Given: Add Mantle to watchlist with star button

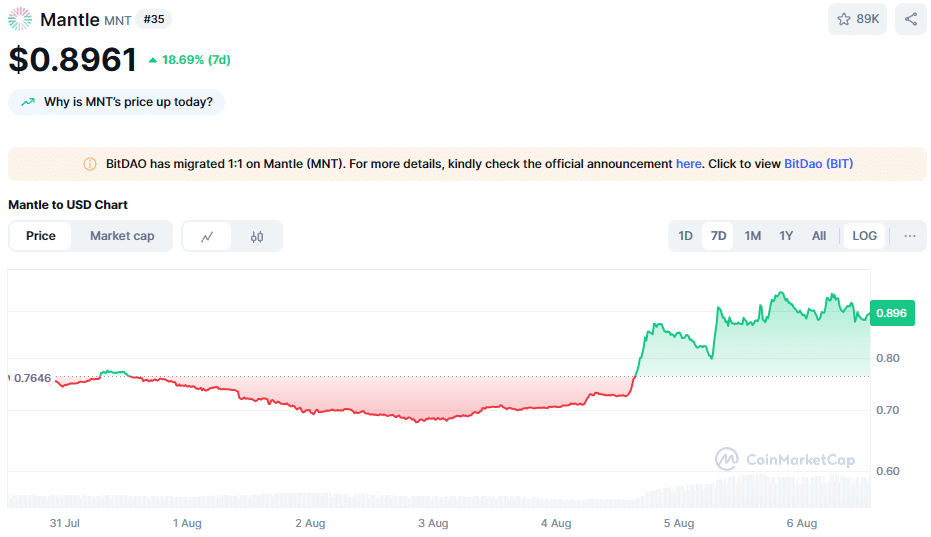Looking at the screenshot, I should tap(857, 19).
